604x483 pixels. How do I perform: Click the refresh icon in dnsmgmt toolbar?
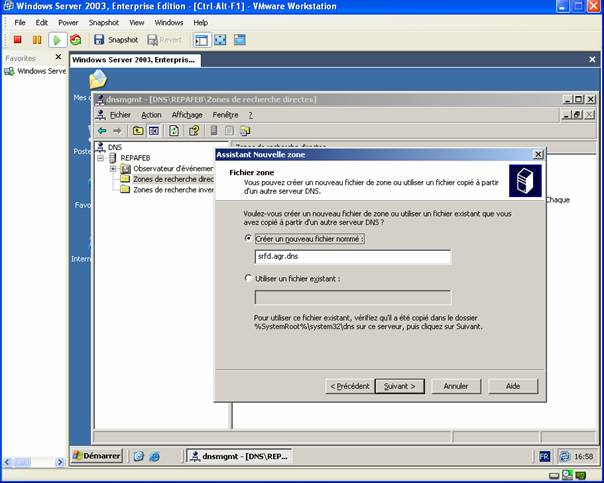(x=174, y=131)
